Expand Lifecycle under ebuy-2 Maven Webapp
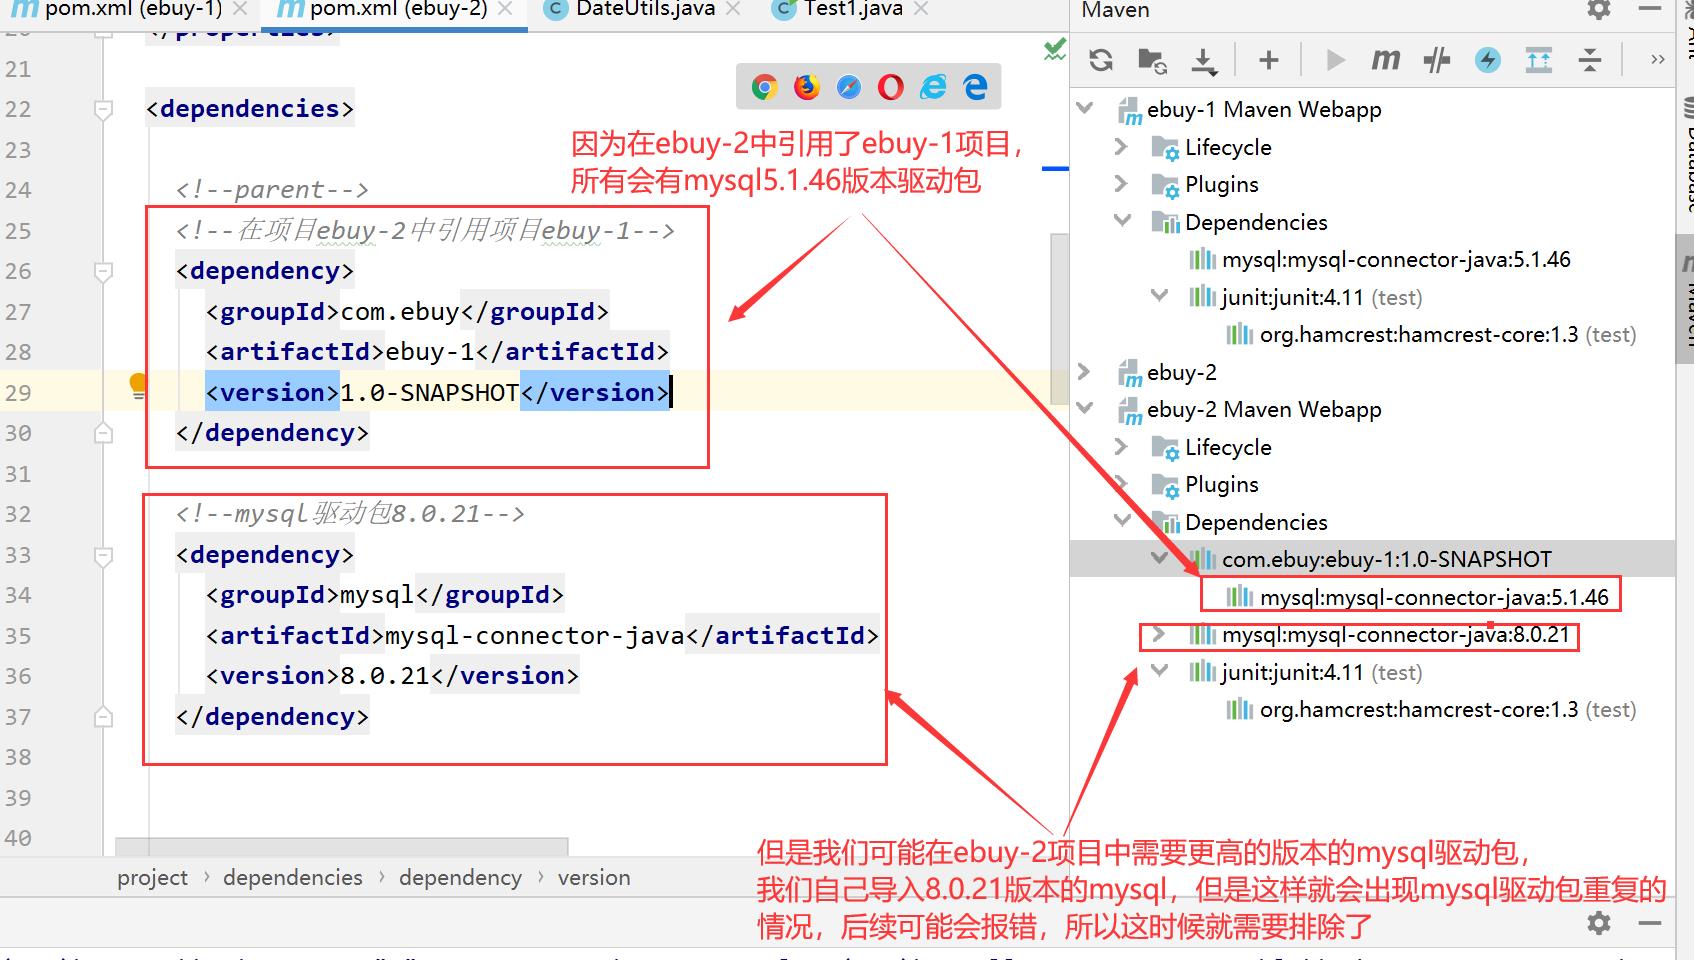The image size is (1694, 960). 1121,447
